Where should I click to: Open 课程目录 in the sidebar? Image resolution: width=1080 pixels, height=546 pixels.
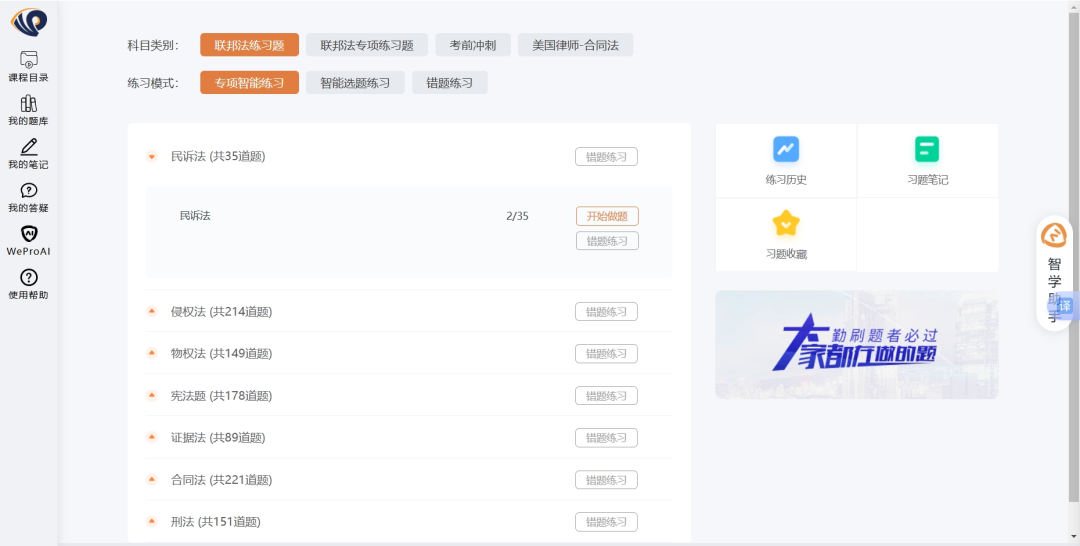pos(28,67)
